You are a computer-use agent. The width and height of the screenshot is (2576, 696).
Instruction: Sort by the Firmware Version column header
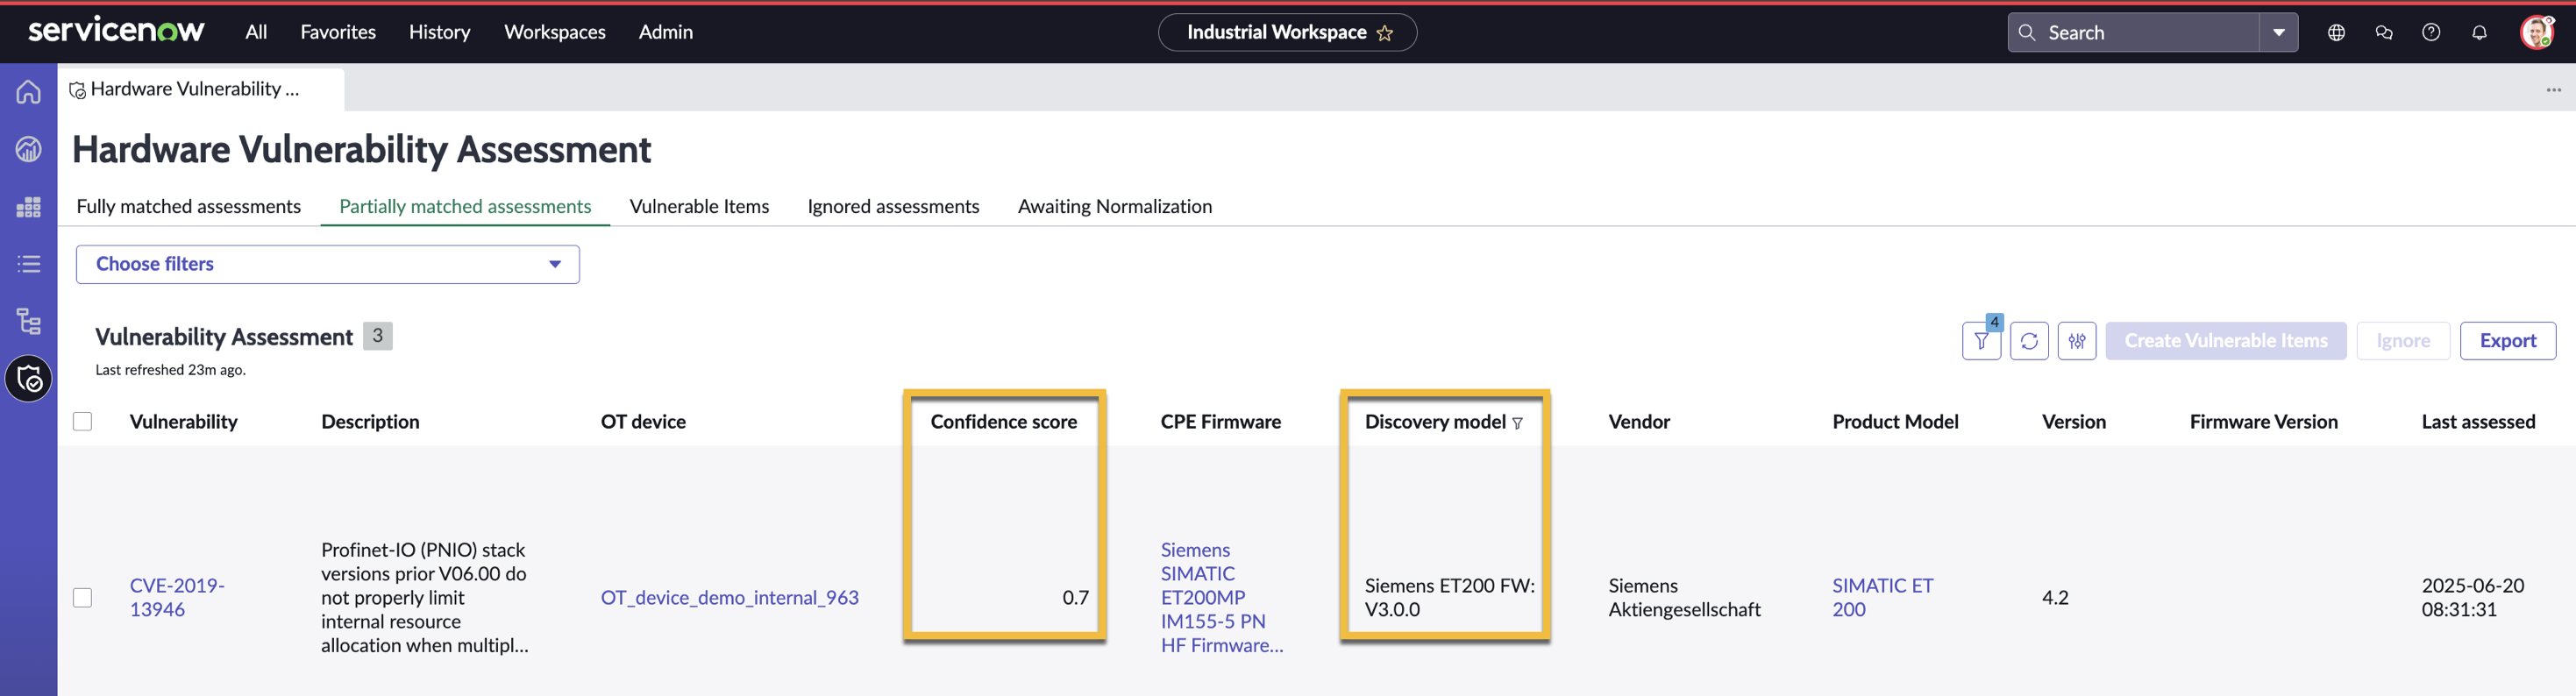pos(2263,421)
